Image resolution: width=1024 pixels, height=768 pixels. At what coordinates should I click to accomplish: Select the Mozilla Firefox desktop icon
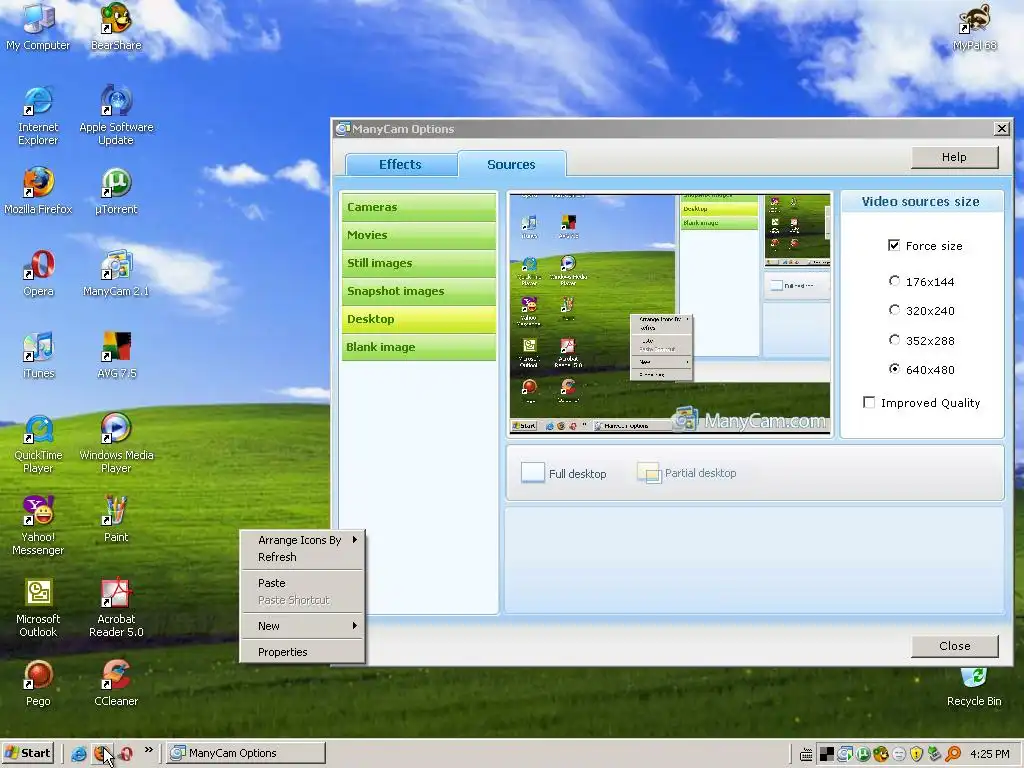click(x=38, y=191)
